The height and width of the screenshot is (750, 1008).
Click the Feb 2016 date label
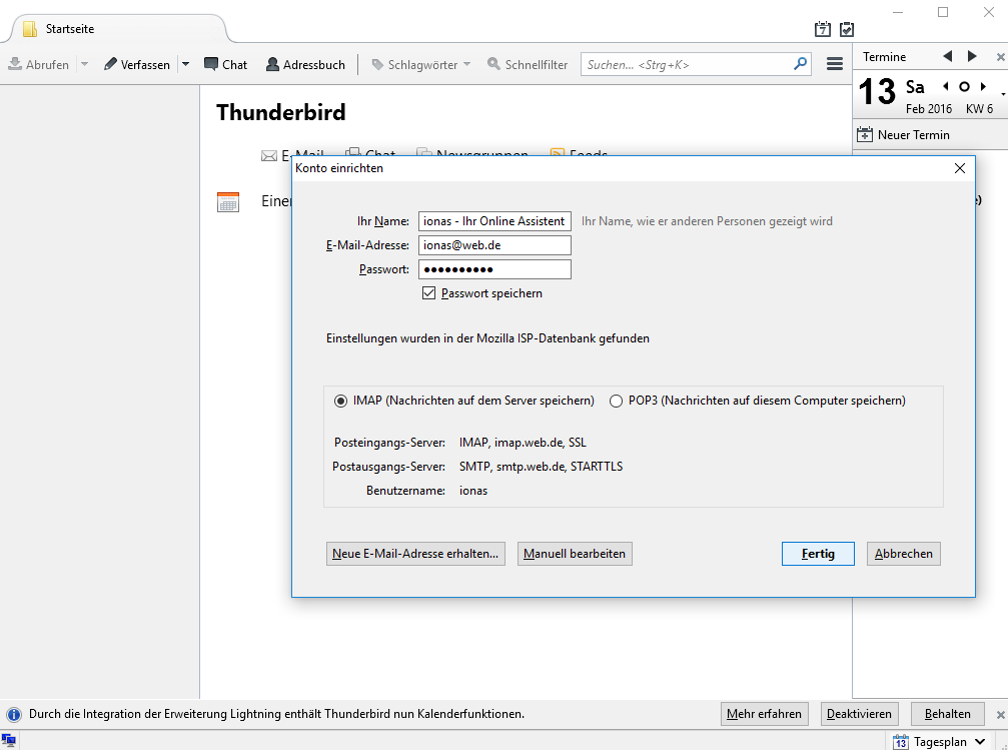pos(929,109)
